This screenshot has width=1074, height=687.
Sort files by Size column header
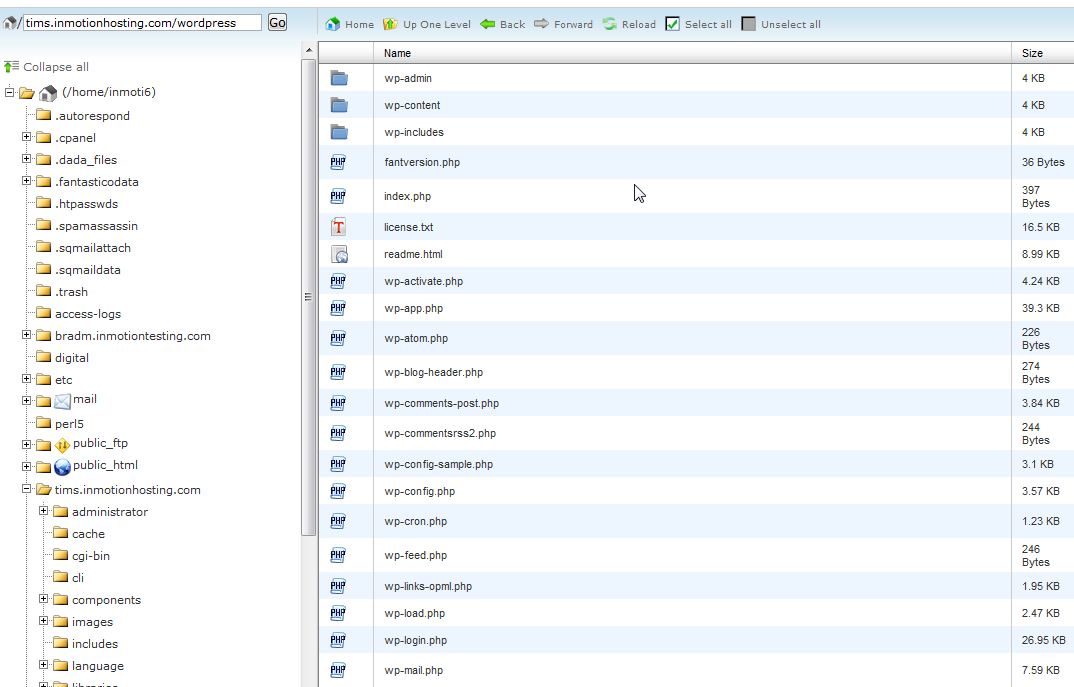coord(1032,53)
